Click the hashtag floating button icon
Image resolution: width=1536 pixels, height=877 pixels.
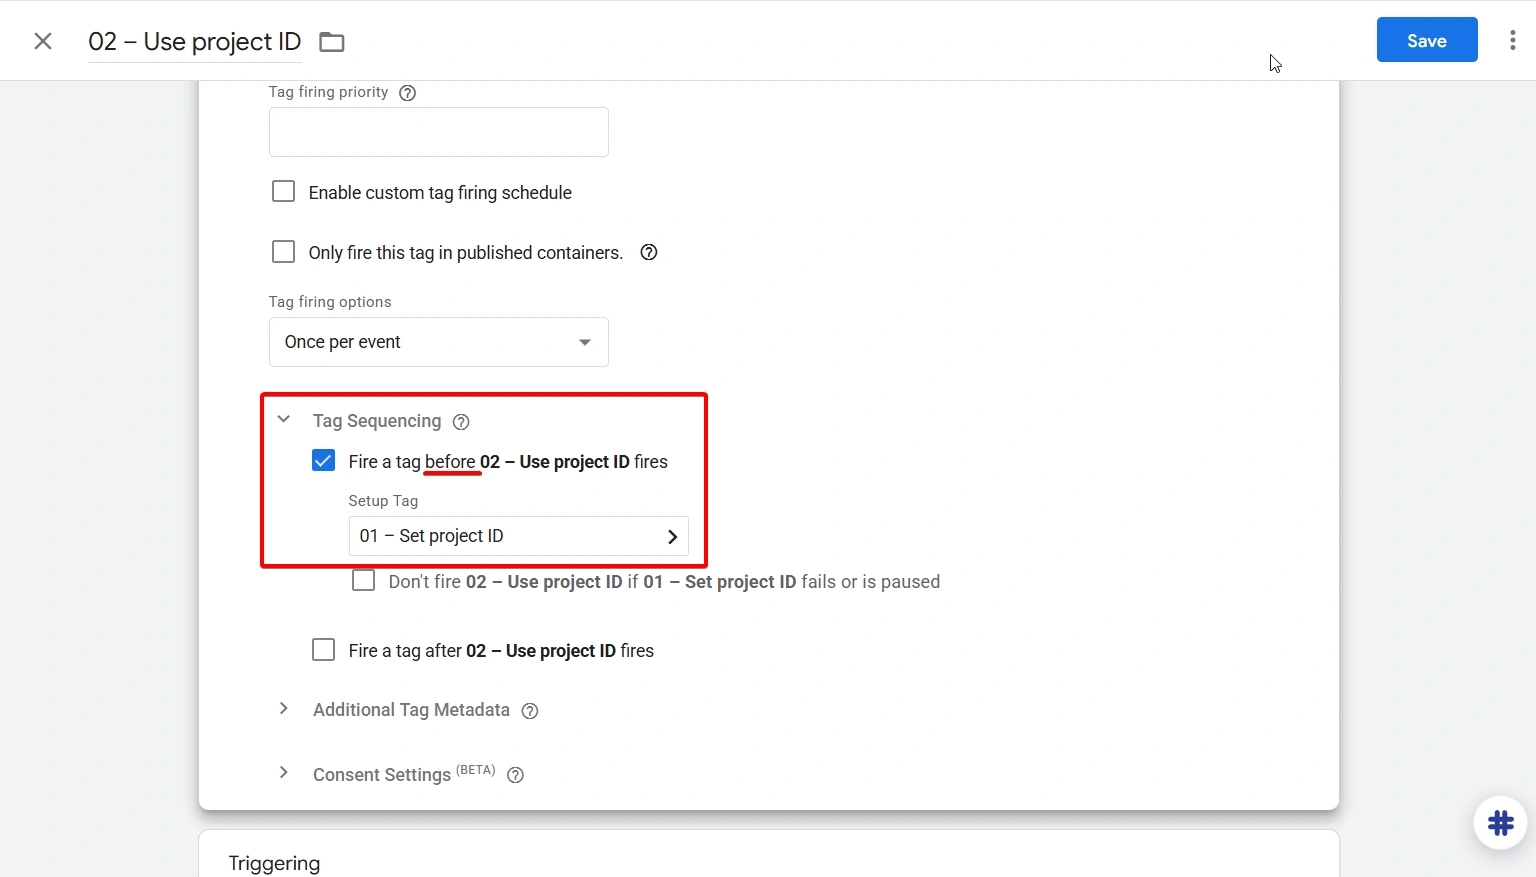coord(1500,823)
